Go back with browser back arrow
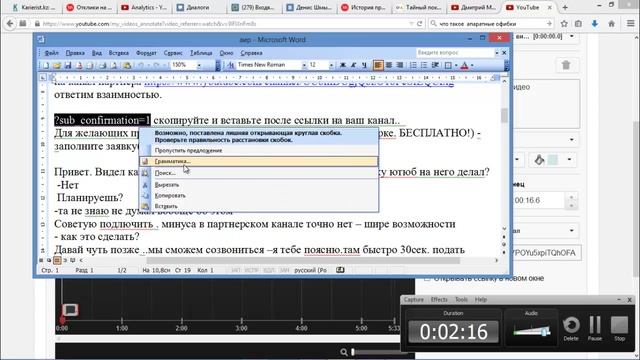 coord(10,24)
